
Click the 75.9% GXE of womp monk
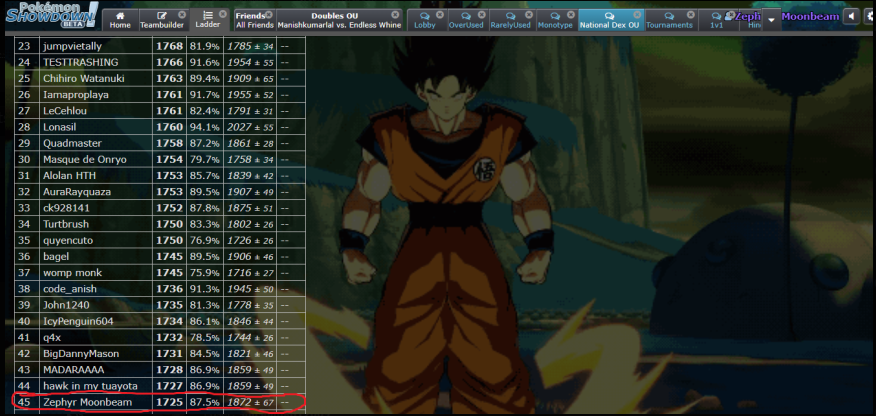click(204, 272)
